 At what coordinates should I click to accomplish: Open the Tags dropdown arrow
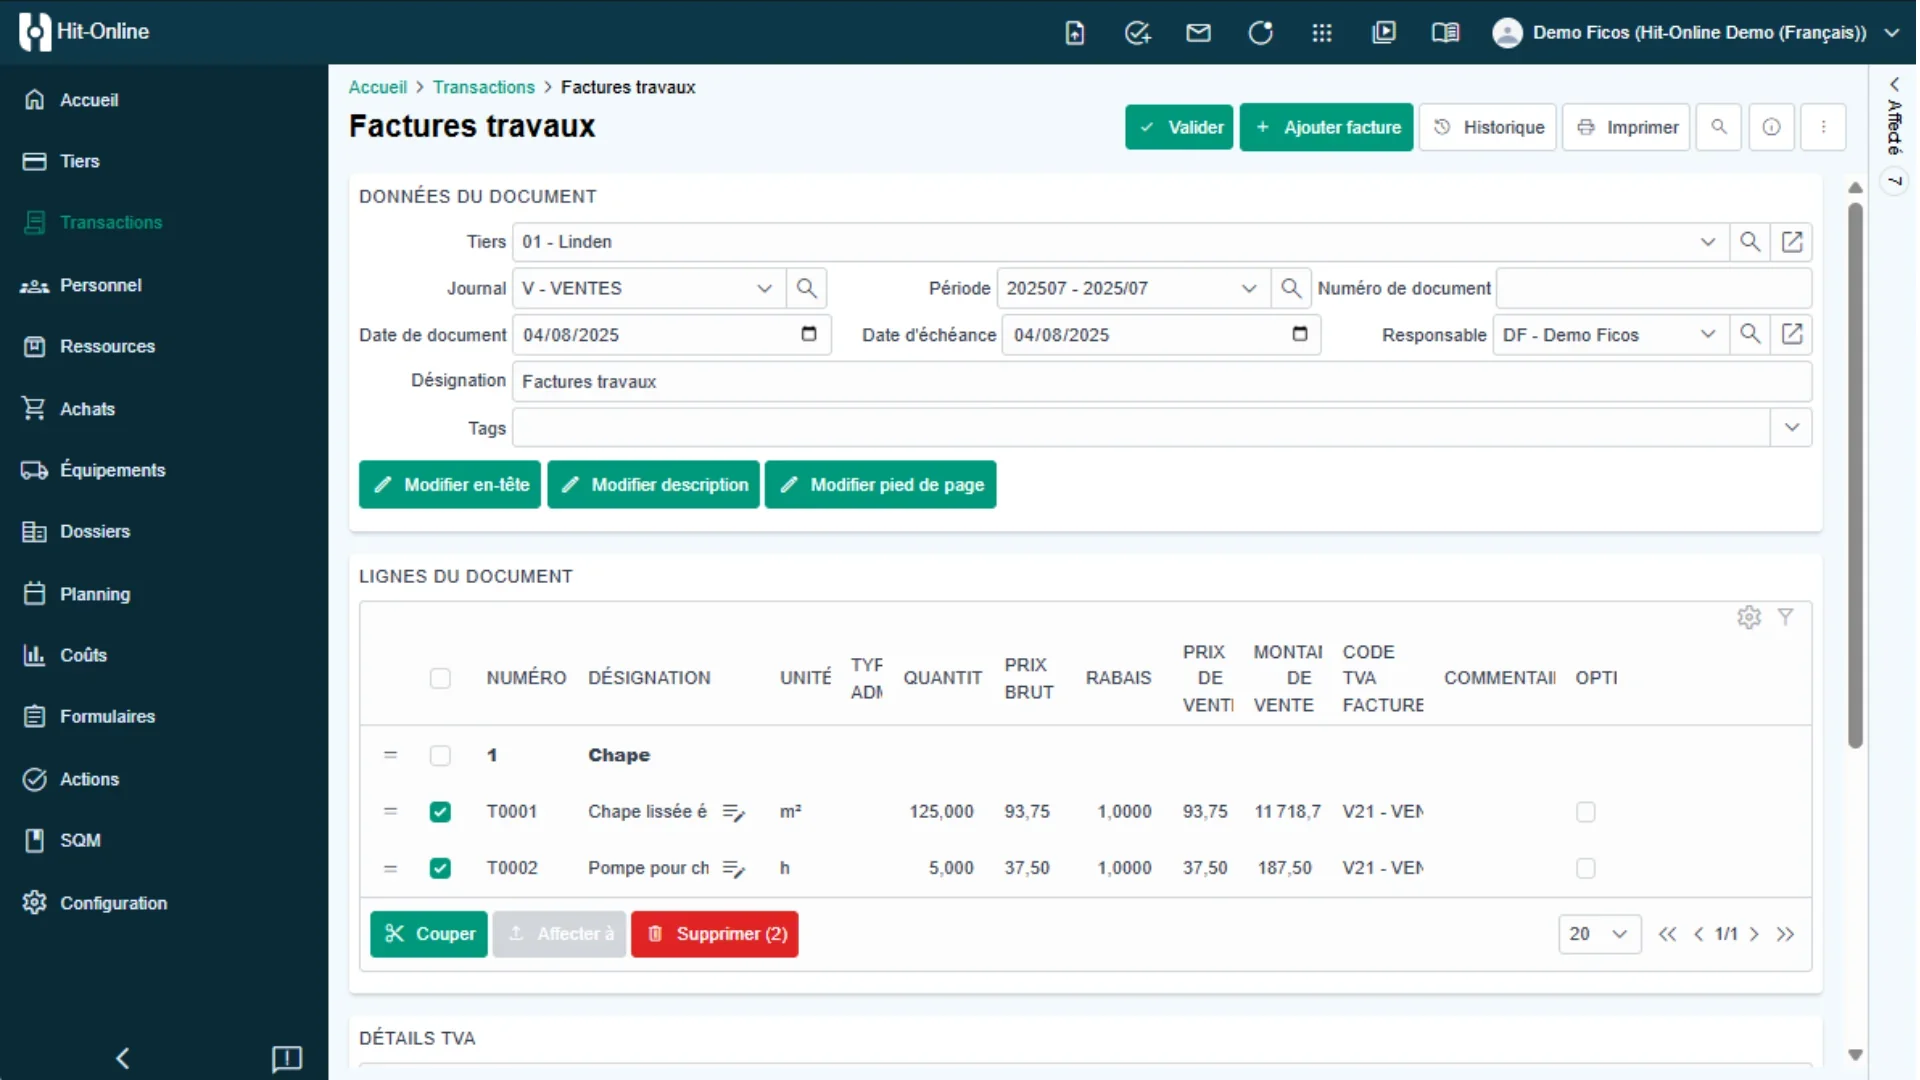pos(1792,428)
